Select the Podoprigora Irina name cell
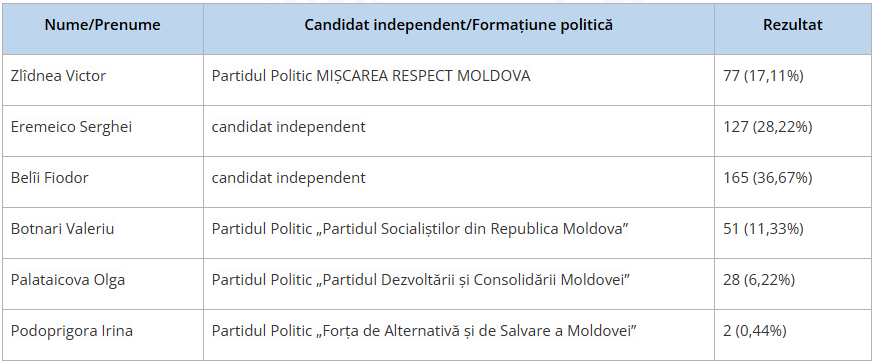 [x=103, y=335]
